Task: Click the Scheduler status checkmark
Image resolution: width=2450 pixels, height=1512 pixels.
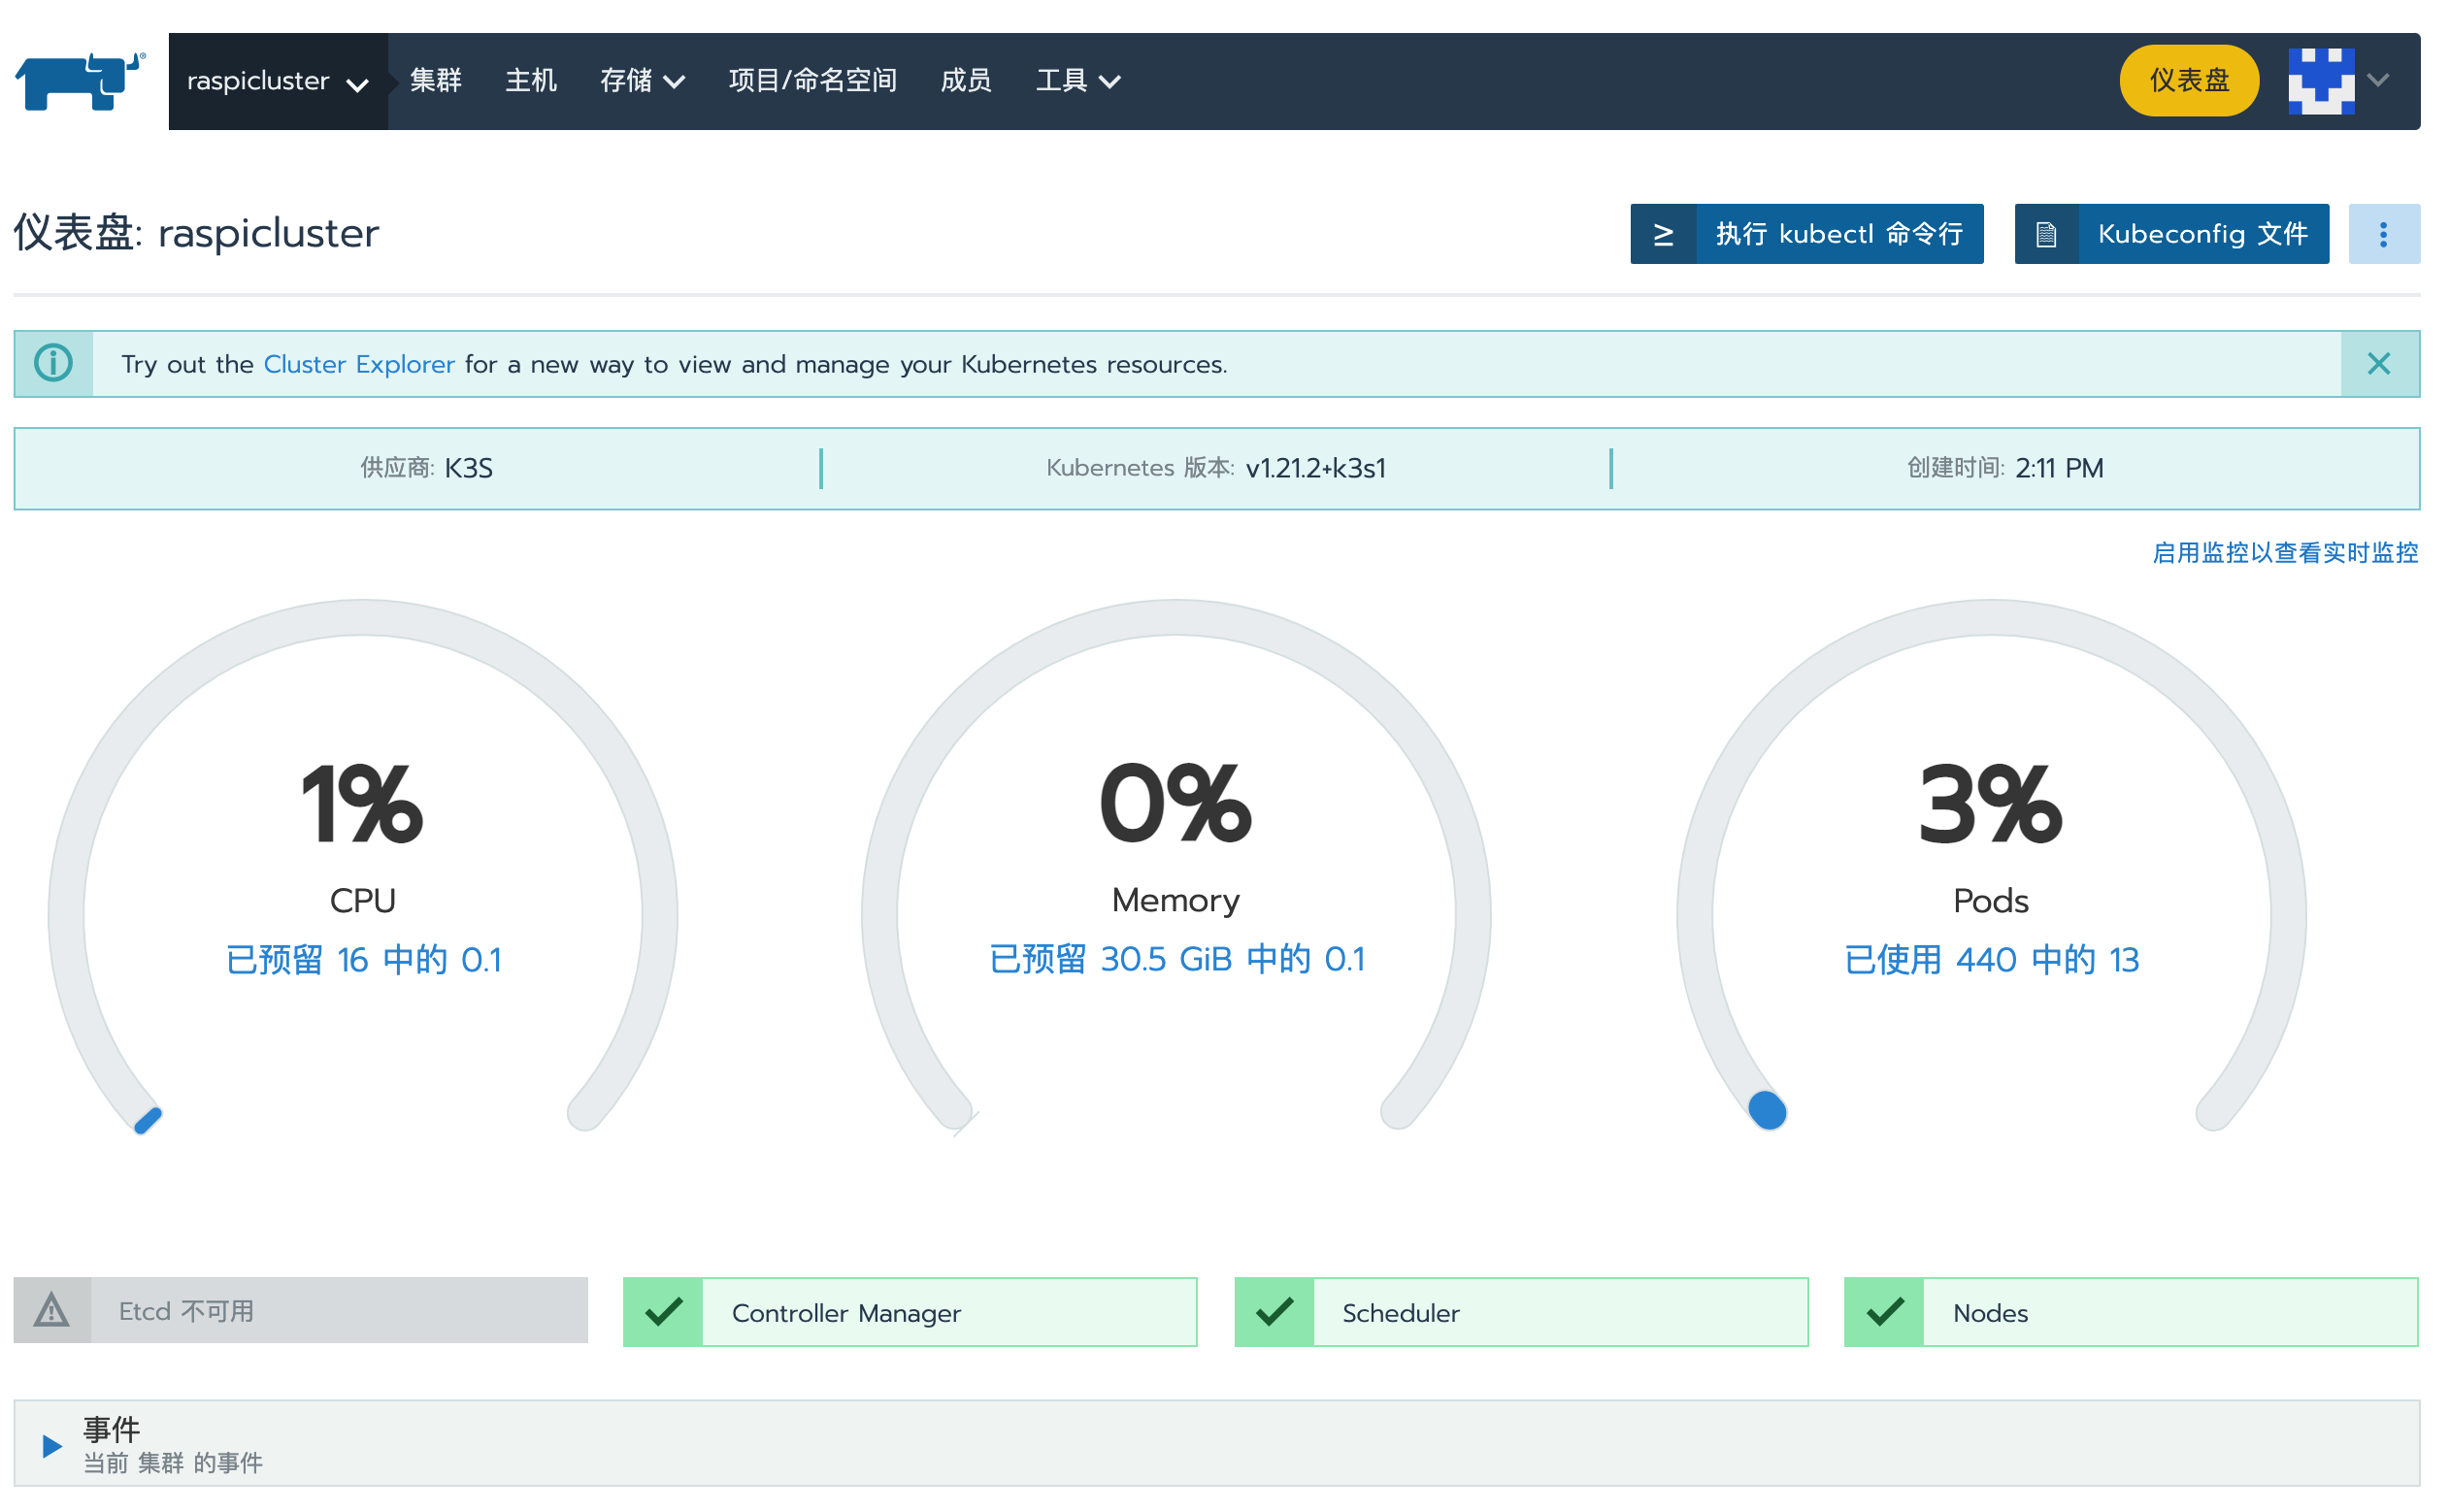Action: coord(1274,1311)
